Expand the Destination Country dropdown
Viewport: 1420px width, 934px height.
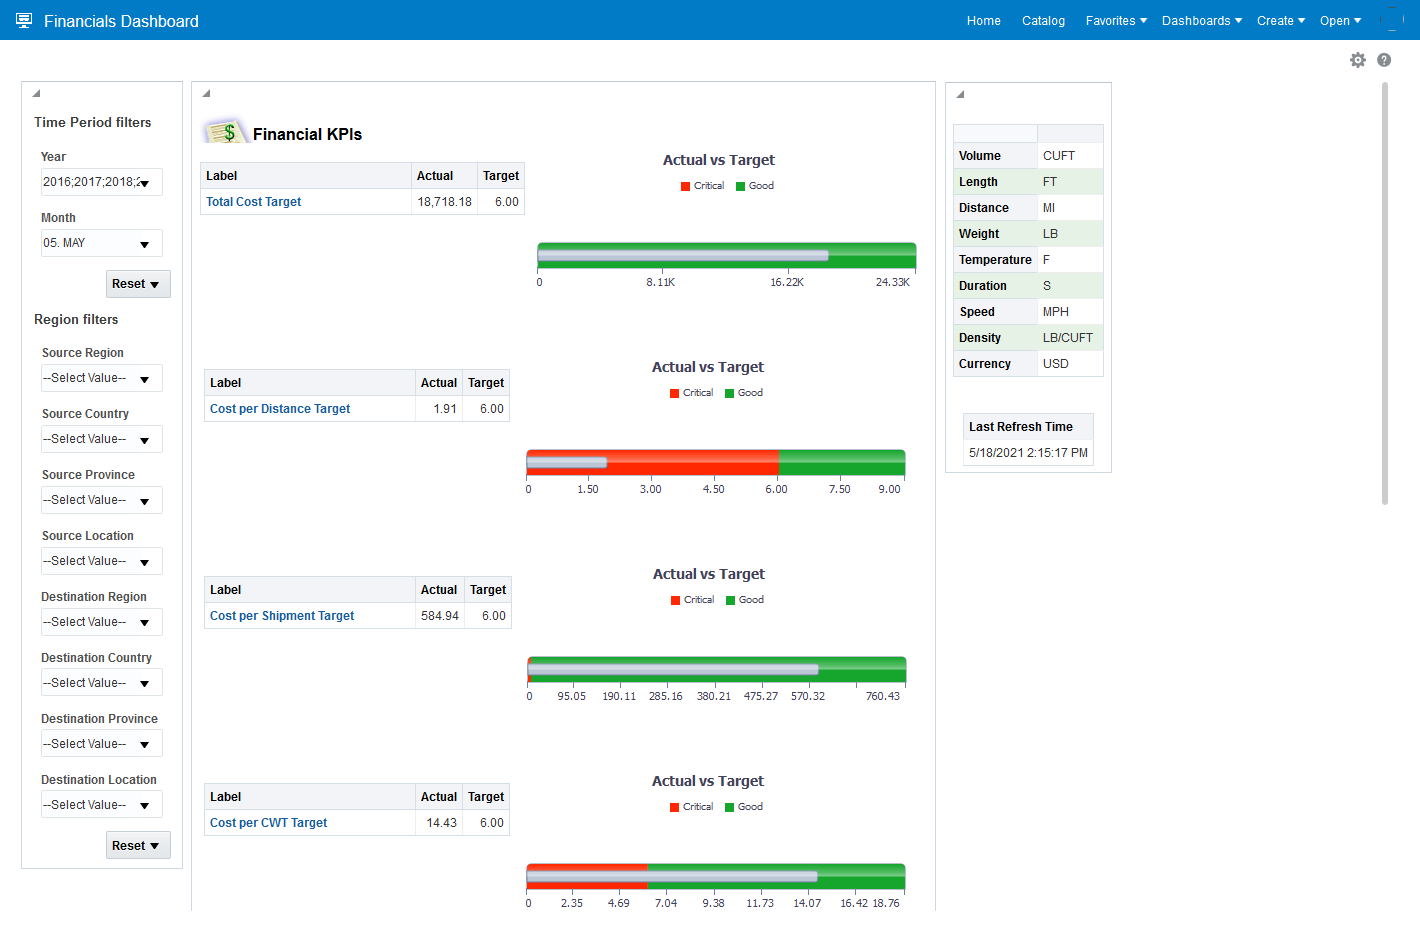(145, 684)
